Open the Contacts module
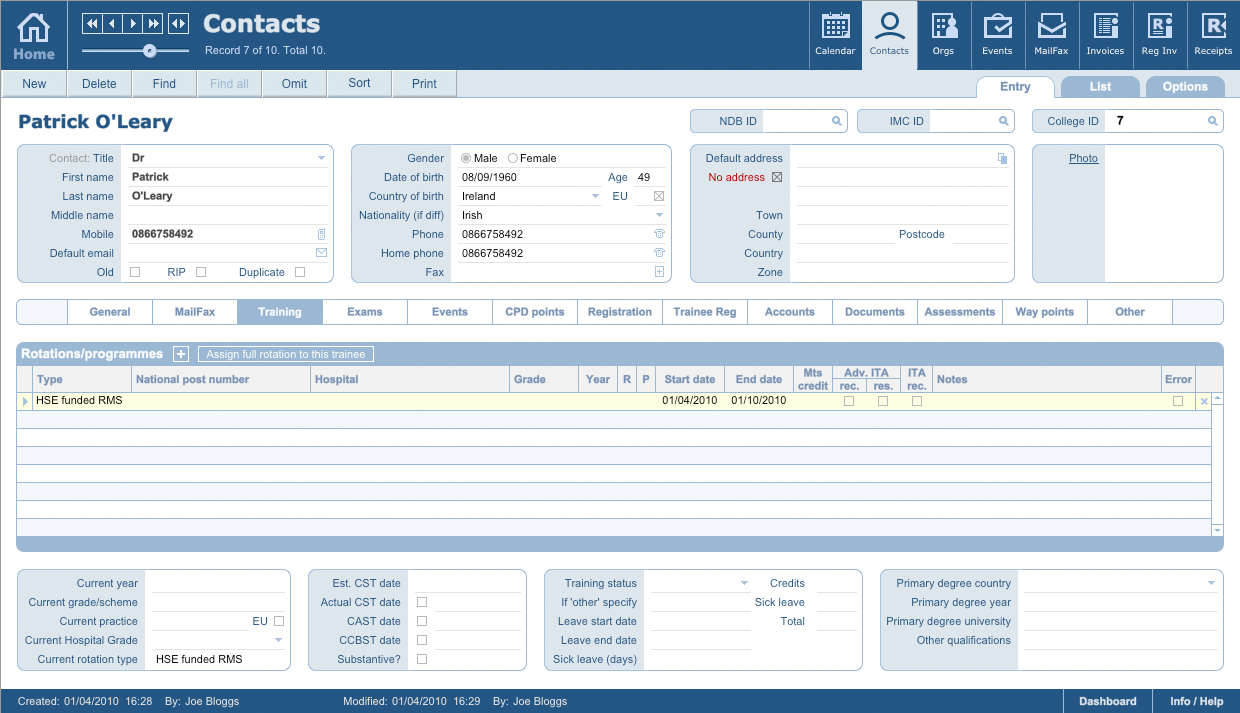1240x713 pixels. point(889,35)
